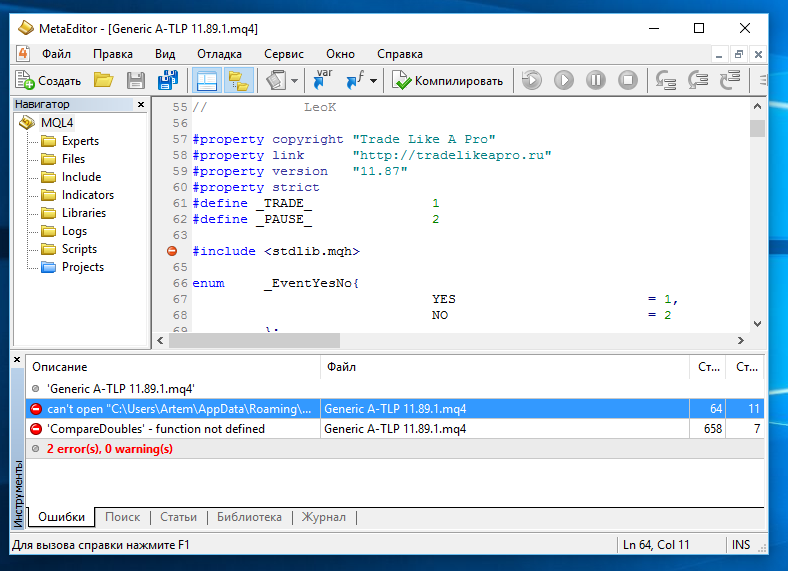Select the Files folder in Navigator
The height and width of the screenshot is (571, 788).
click(73, 159)
